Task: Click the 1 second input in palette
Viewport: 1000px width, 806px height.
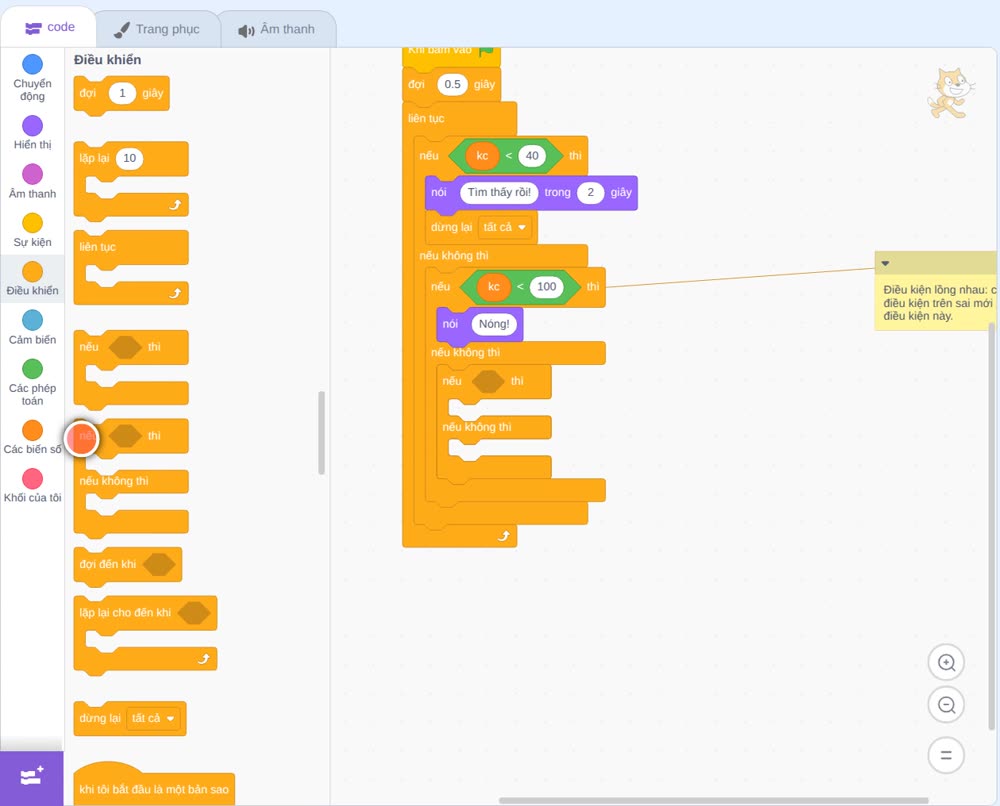Action: tap(122, 93)
